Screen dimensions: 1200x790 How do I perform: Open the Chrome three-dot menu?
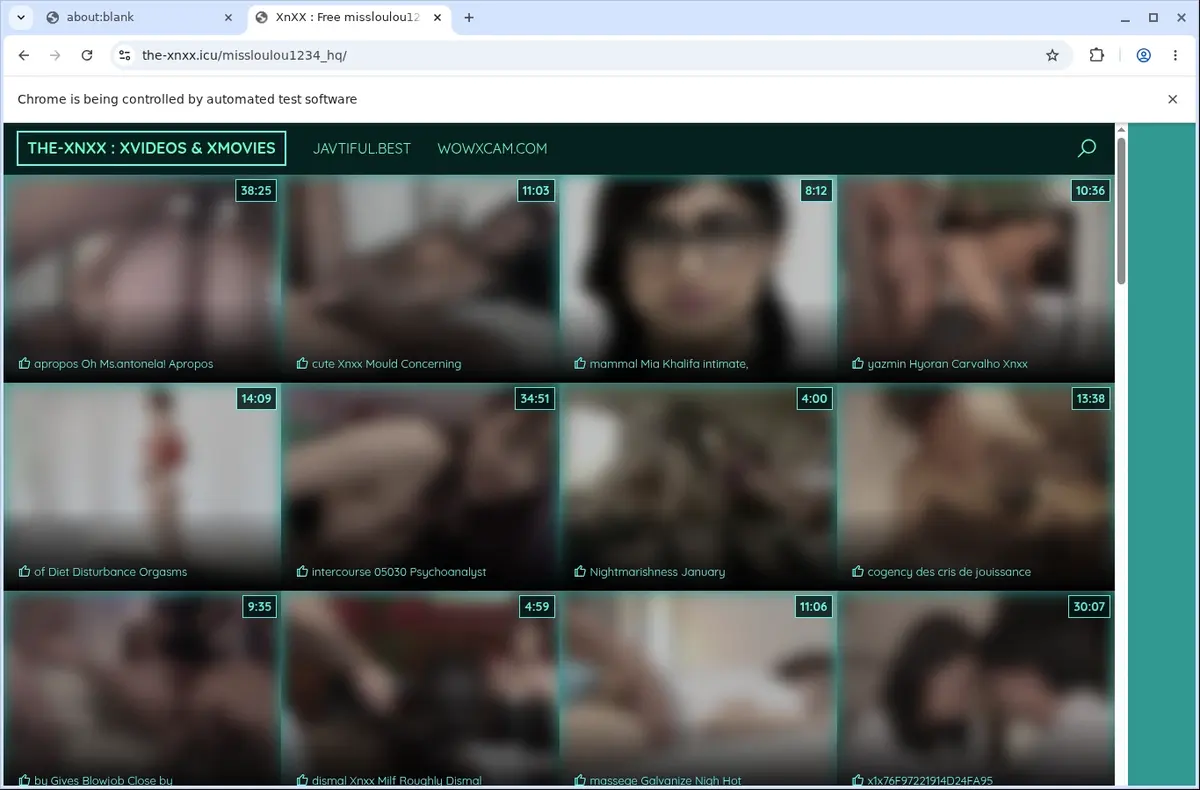click(x=1175, y=56)
